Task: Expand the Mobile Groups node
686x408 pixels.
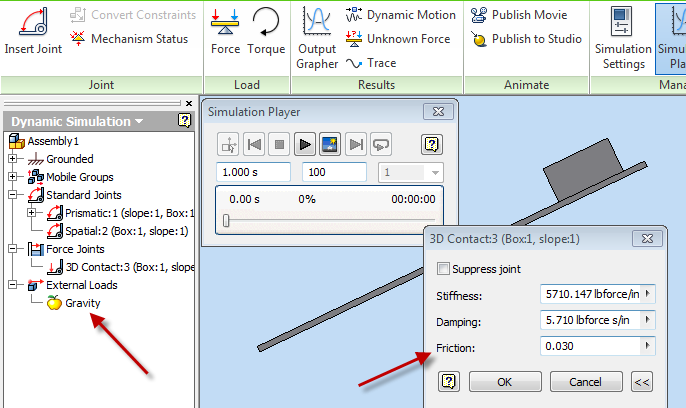Action: (12, 177)
